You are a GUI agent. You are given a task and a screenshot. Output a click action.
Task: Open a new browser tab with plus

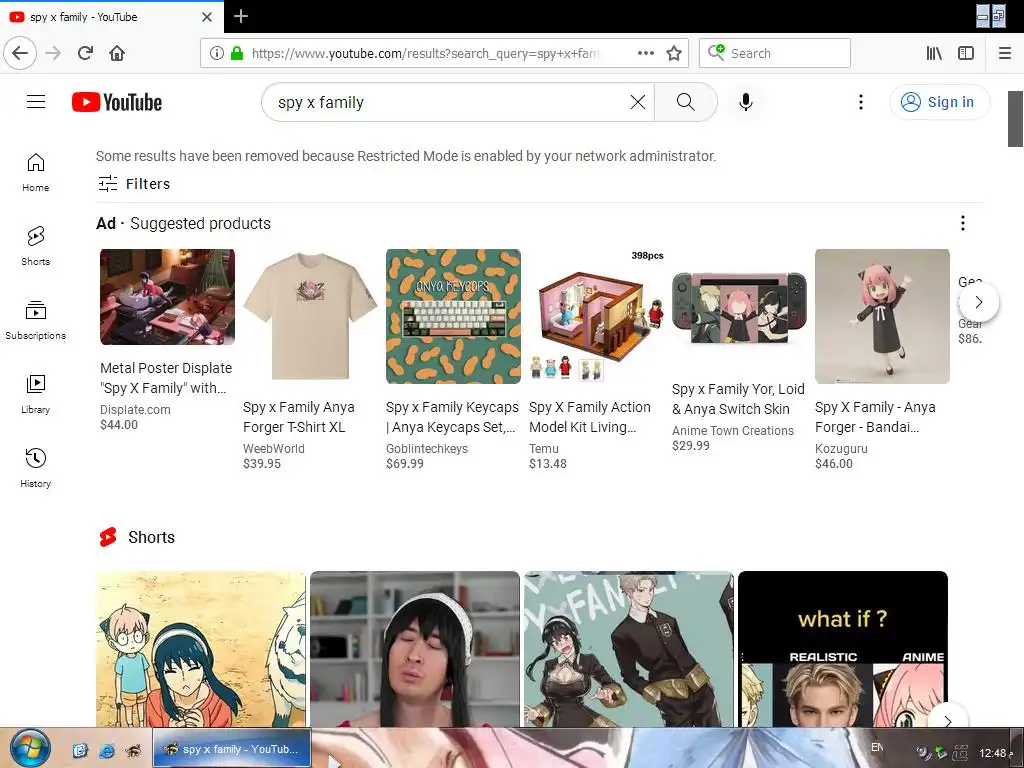(x=240, y=16)
